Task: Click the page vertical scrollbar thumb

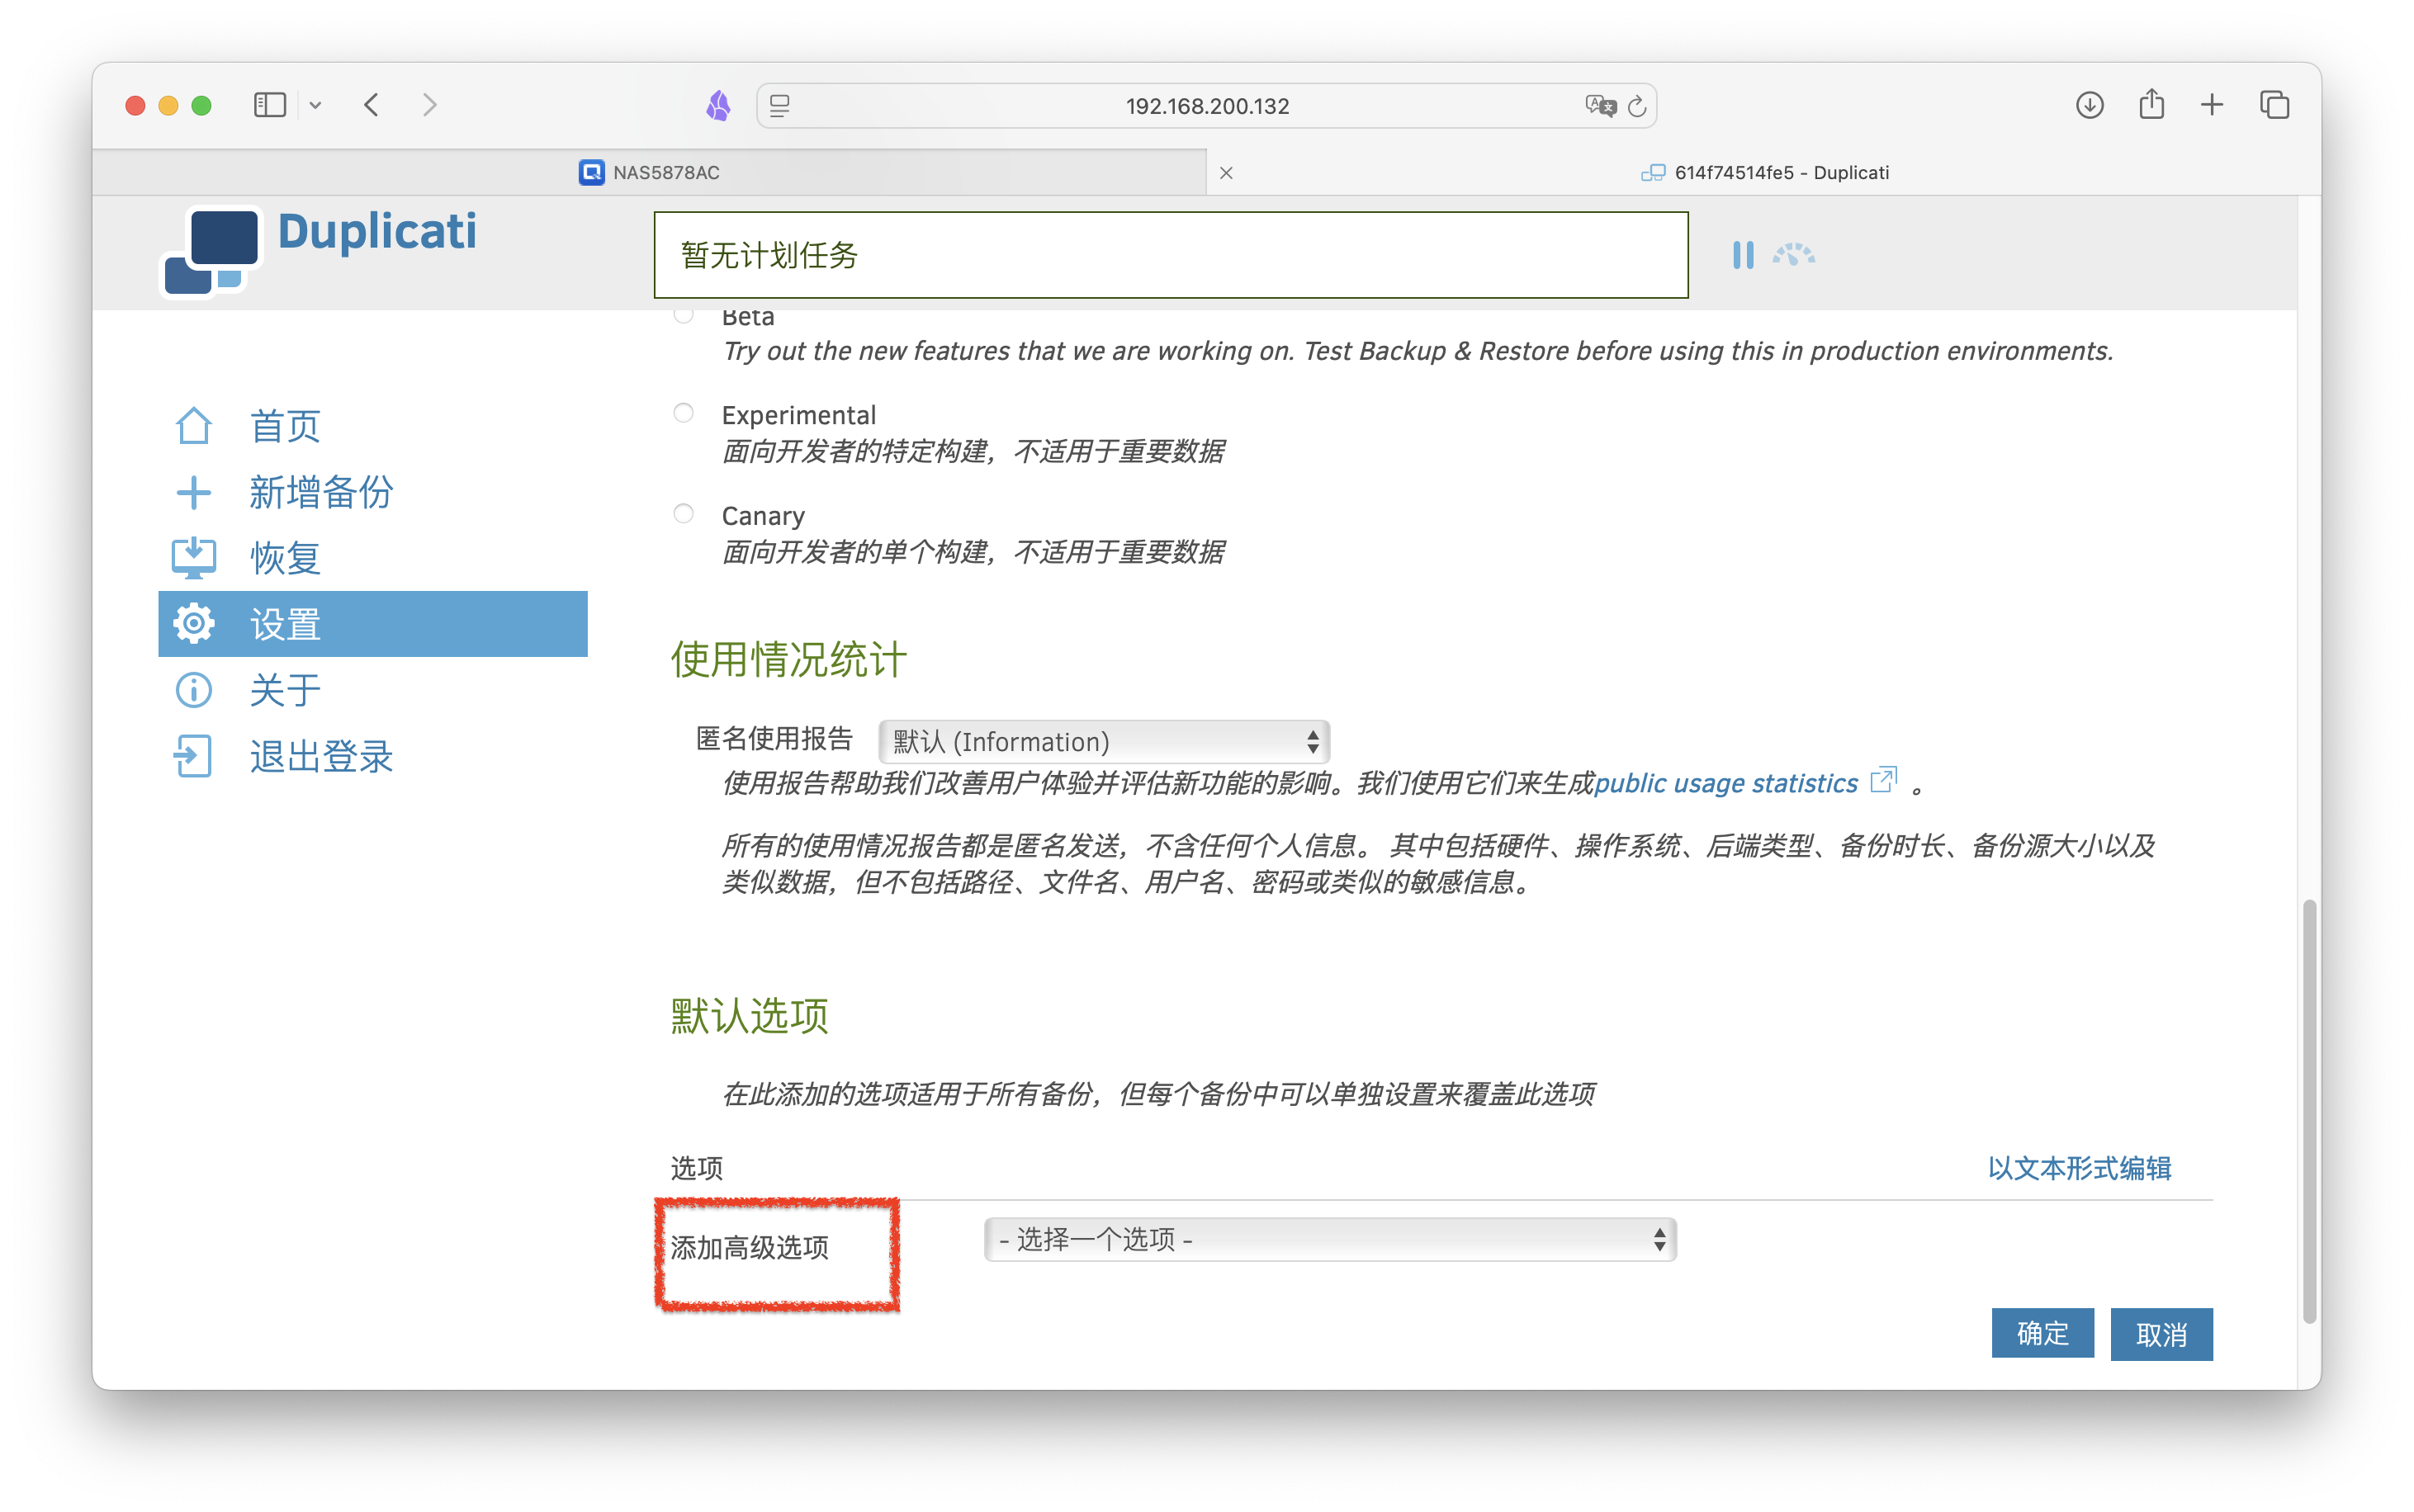Action: click(2309, 1110)
